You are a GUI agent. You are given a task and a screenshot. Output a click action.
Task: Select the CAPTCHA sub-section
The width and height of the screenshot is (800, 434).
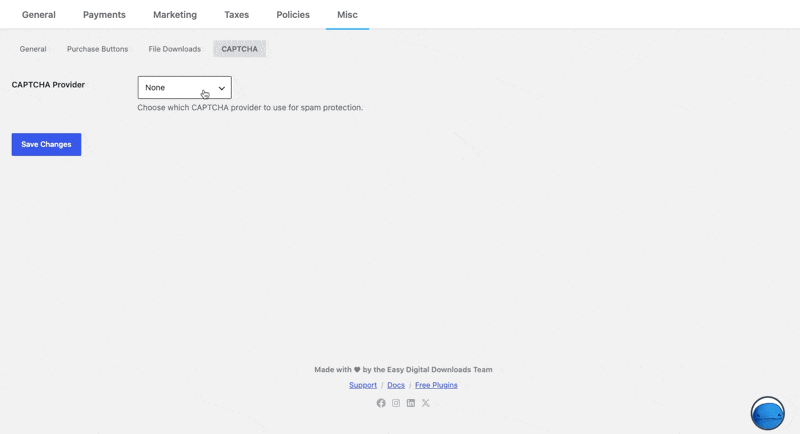coord(239,49)
